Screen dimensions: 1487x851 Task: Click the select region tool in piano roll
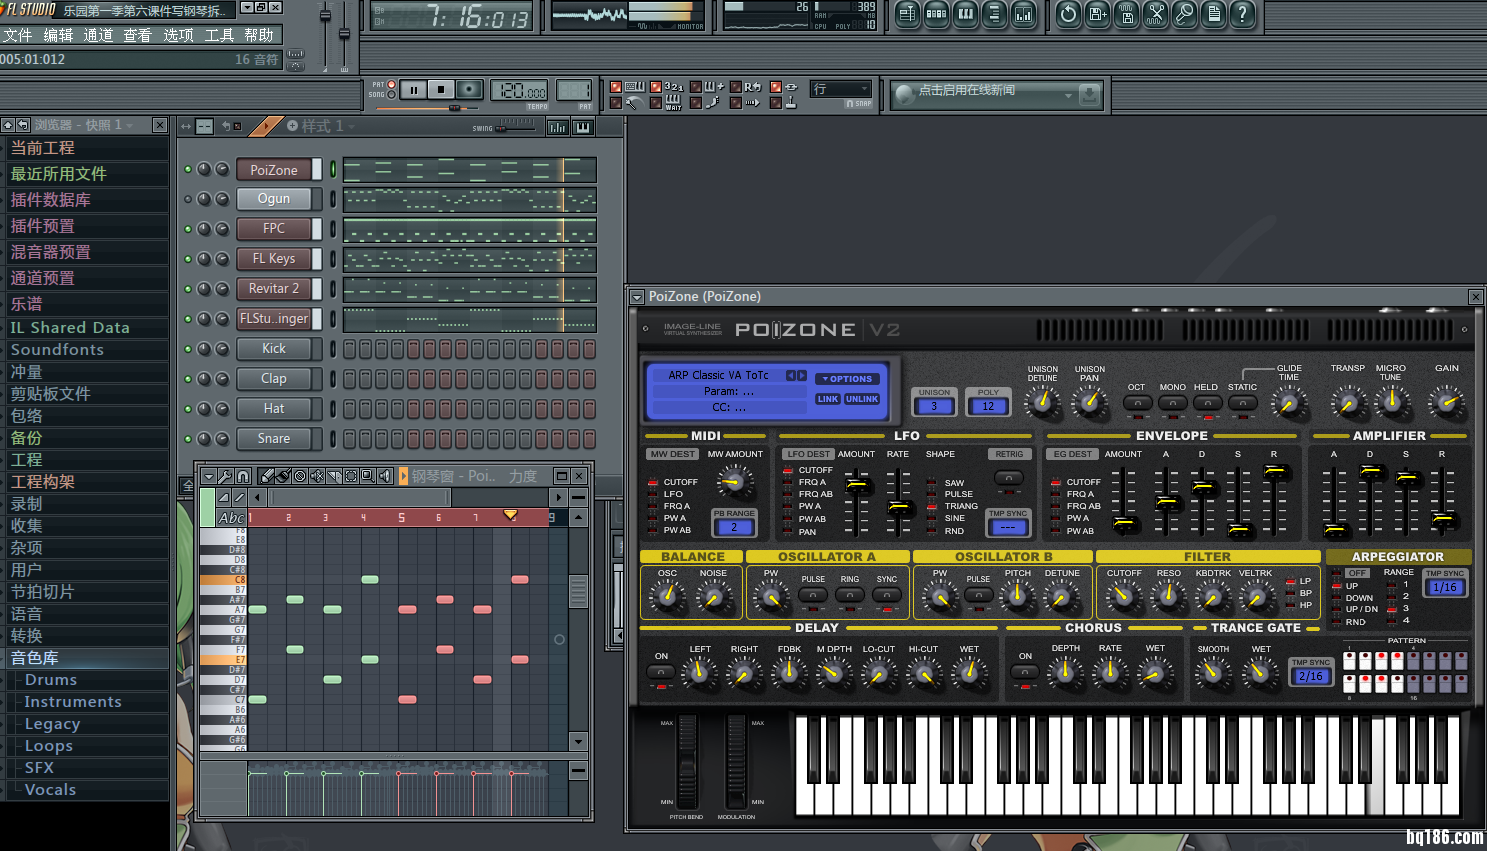(x=351, y=476)
